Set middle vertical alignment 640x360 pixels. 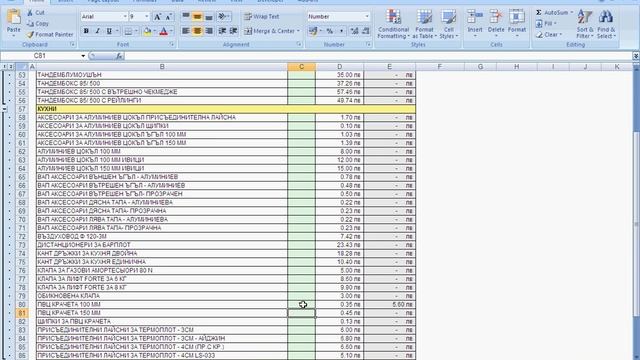pos(197,17)
